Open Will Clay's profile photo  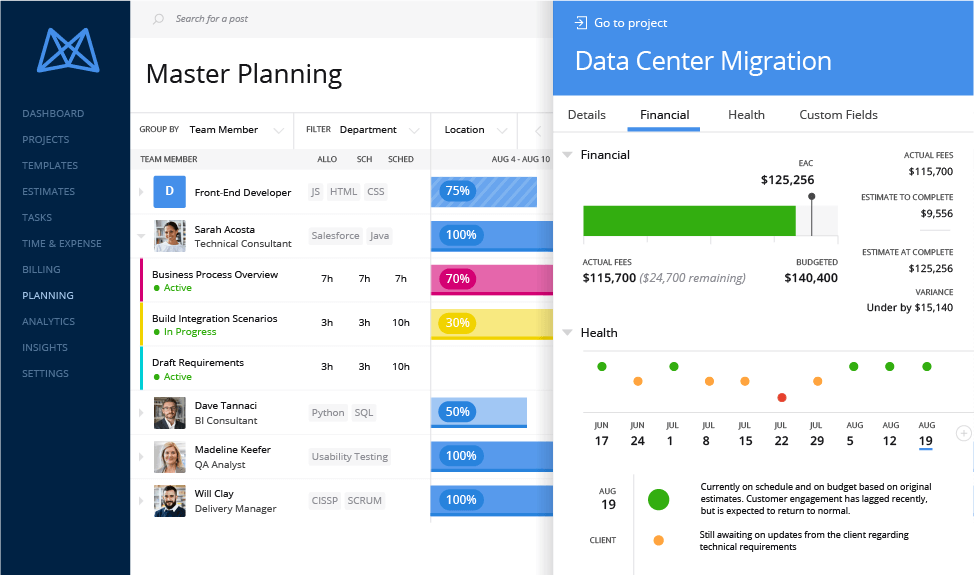click(170, 501)
